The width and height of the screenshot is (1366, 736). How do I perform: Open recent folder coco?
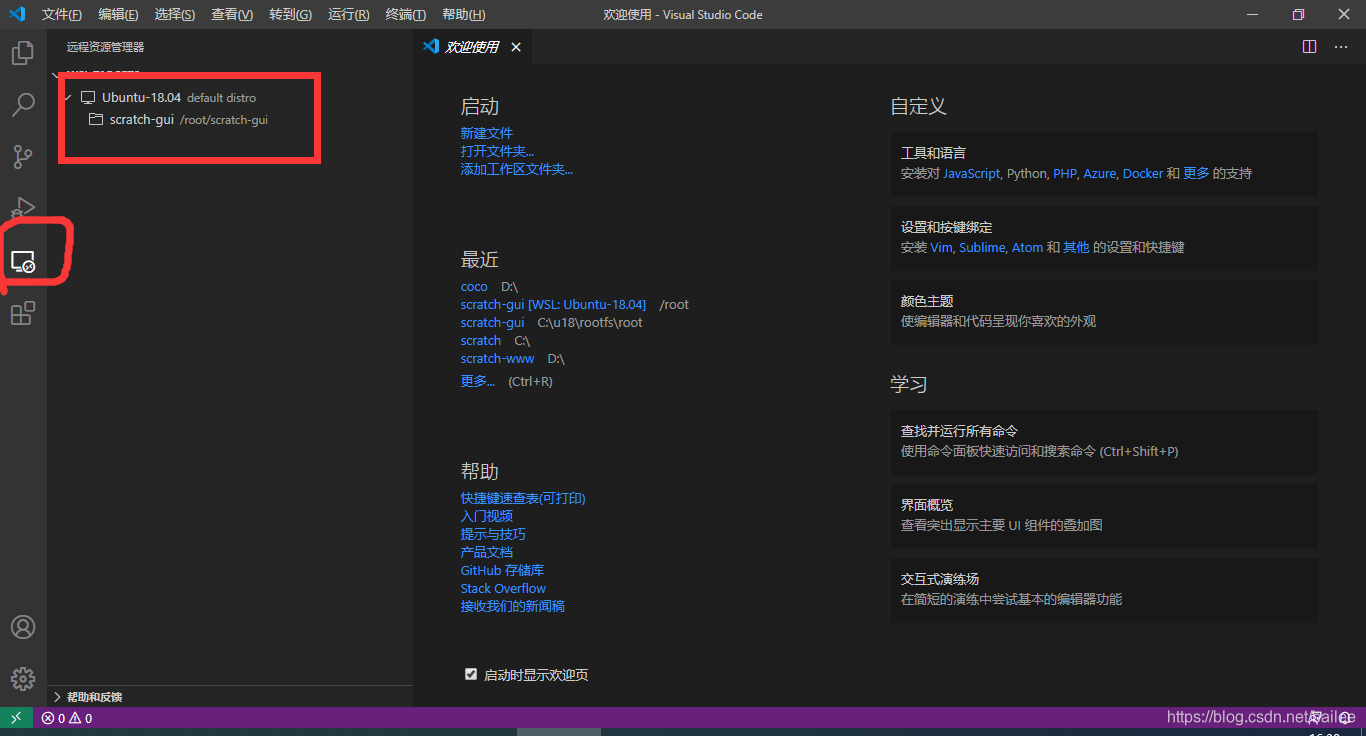(x=474, y=286)
